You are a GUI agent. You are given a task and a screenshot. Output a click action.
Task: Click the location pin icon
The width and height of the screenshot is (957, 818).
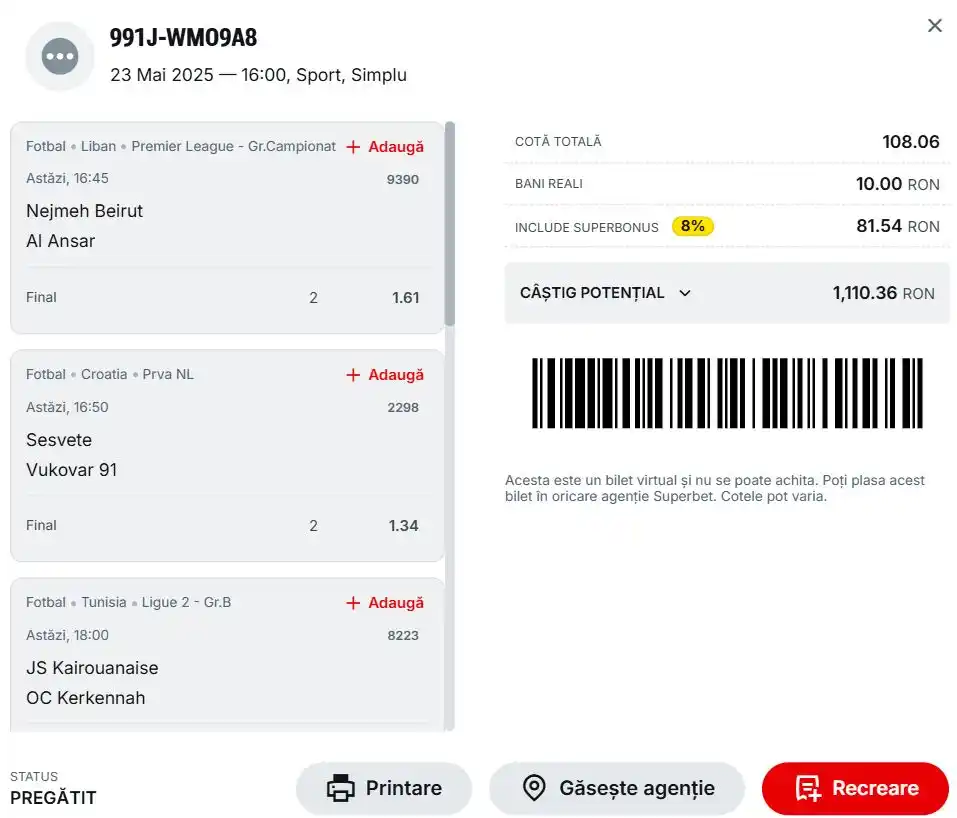pos(534,787)
